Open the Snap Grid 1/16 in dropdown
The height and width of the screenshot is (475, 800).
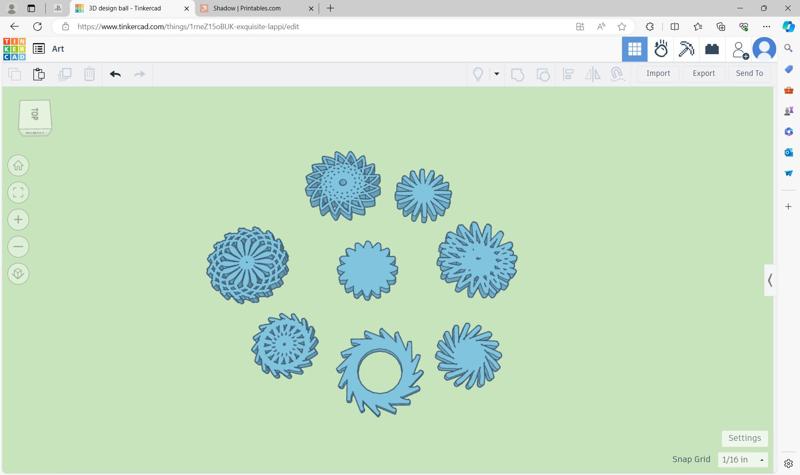(x=742, y=460)
